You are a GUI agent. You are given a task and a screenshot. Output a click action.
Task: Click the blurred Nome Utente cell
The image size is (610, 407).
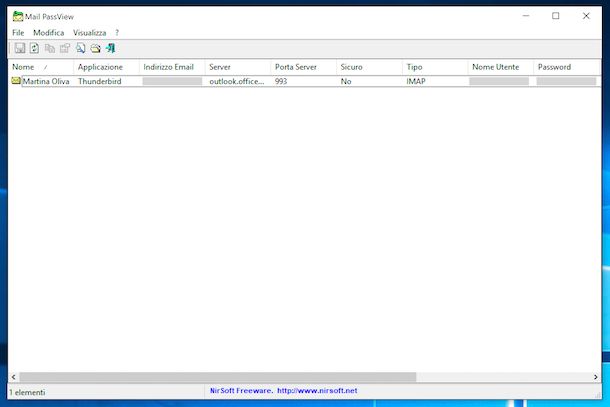tap(499, 81)
